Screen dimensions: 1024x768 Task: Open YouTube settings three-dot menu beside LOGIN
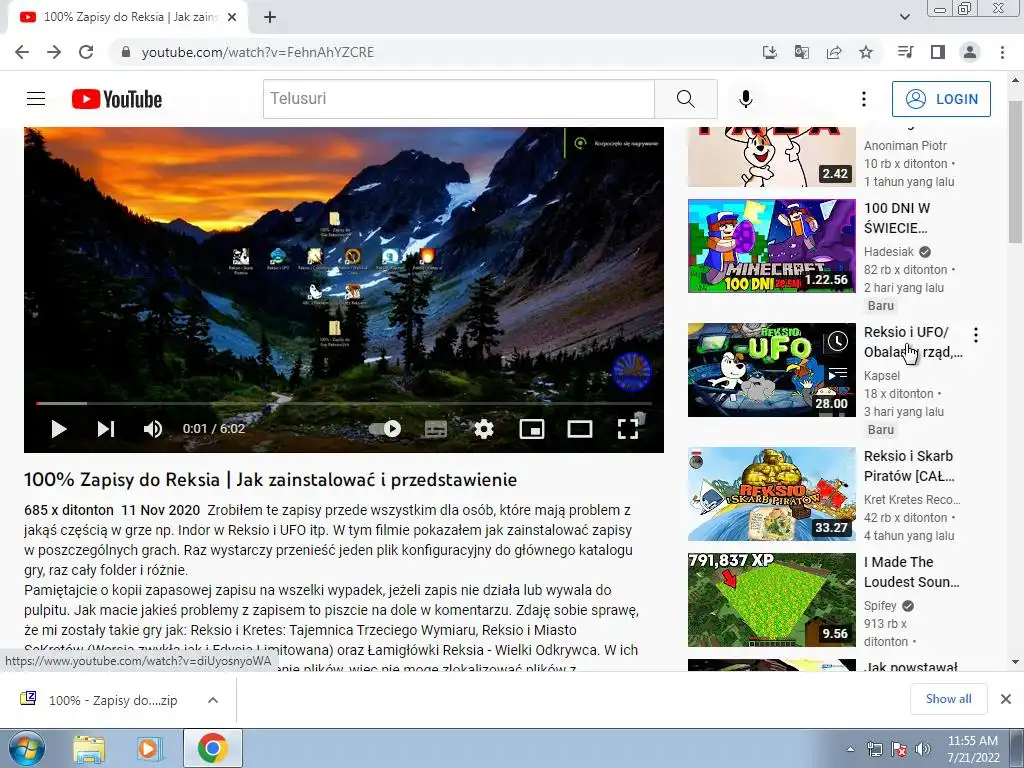click(863, 99)
